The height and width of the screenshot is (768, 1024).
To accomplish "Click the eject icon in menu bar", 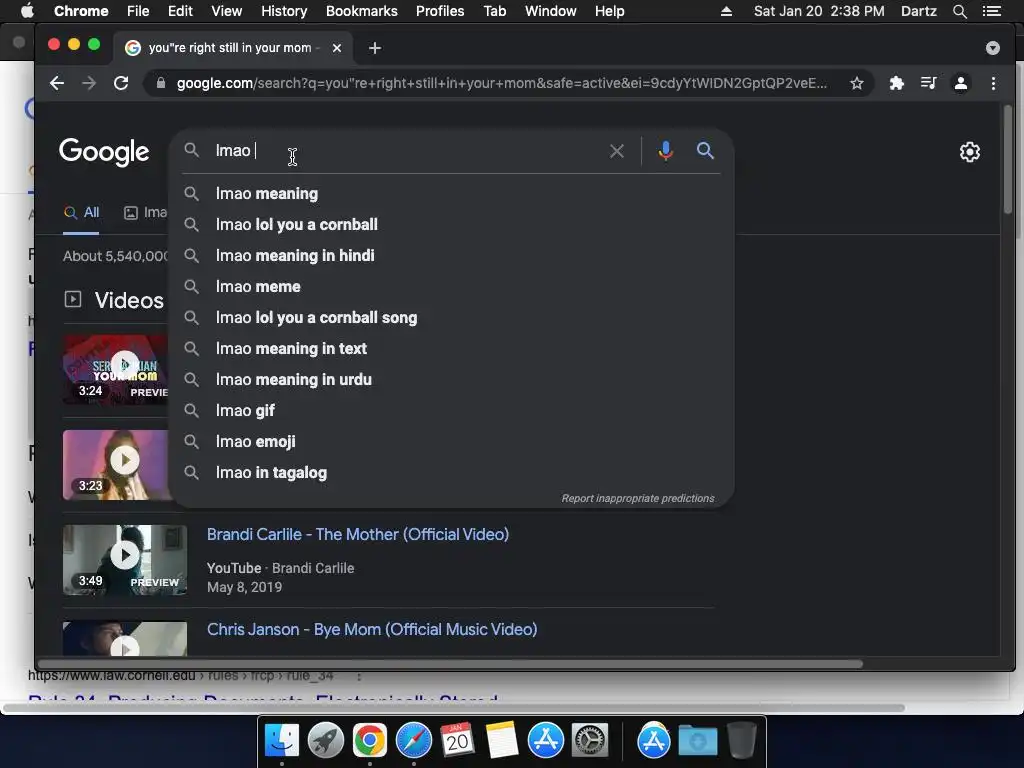I will point(726,11).
